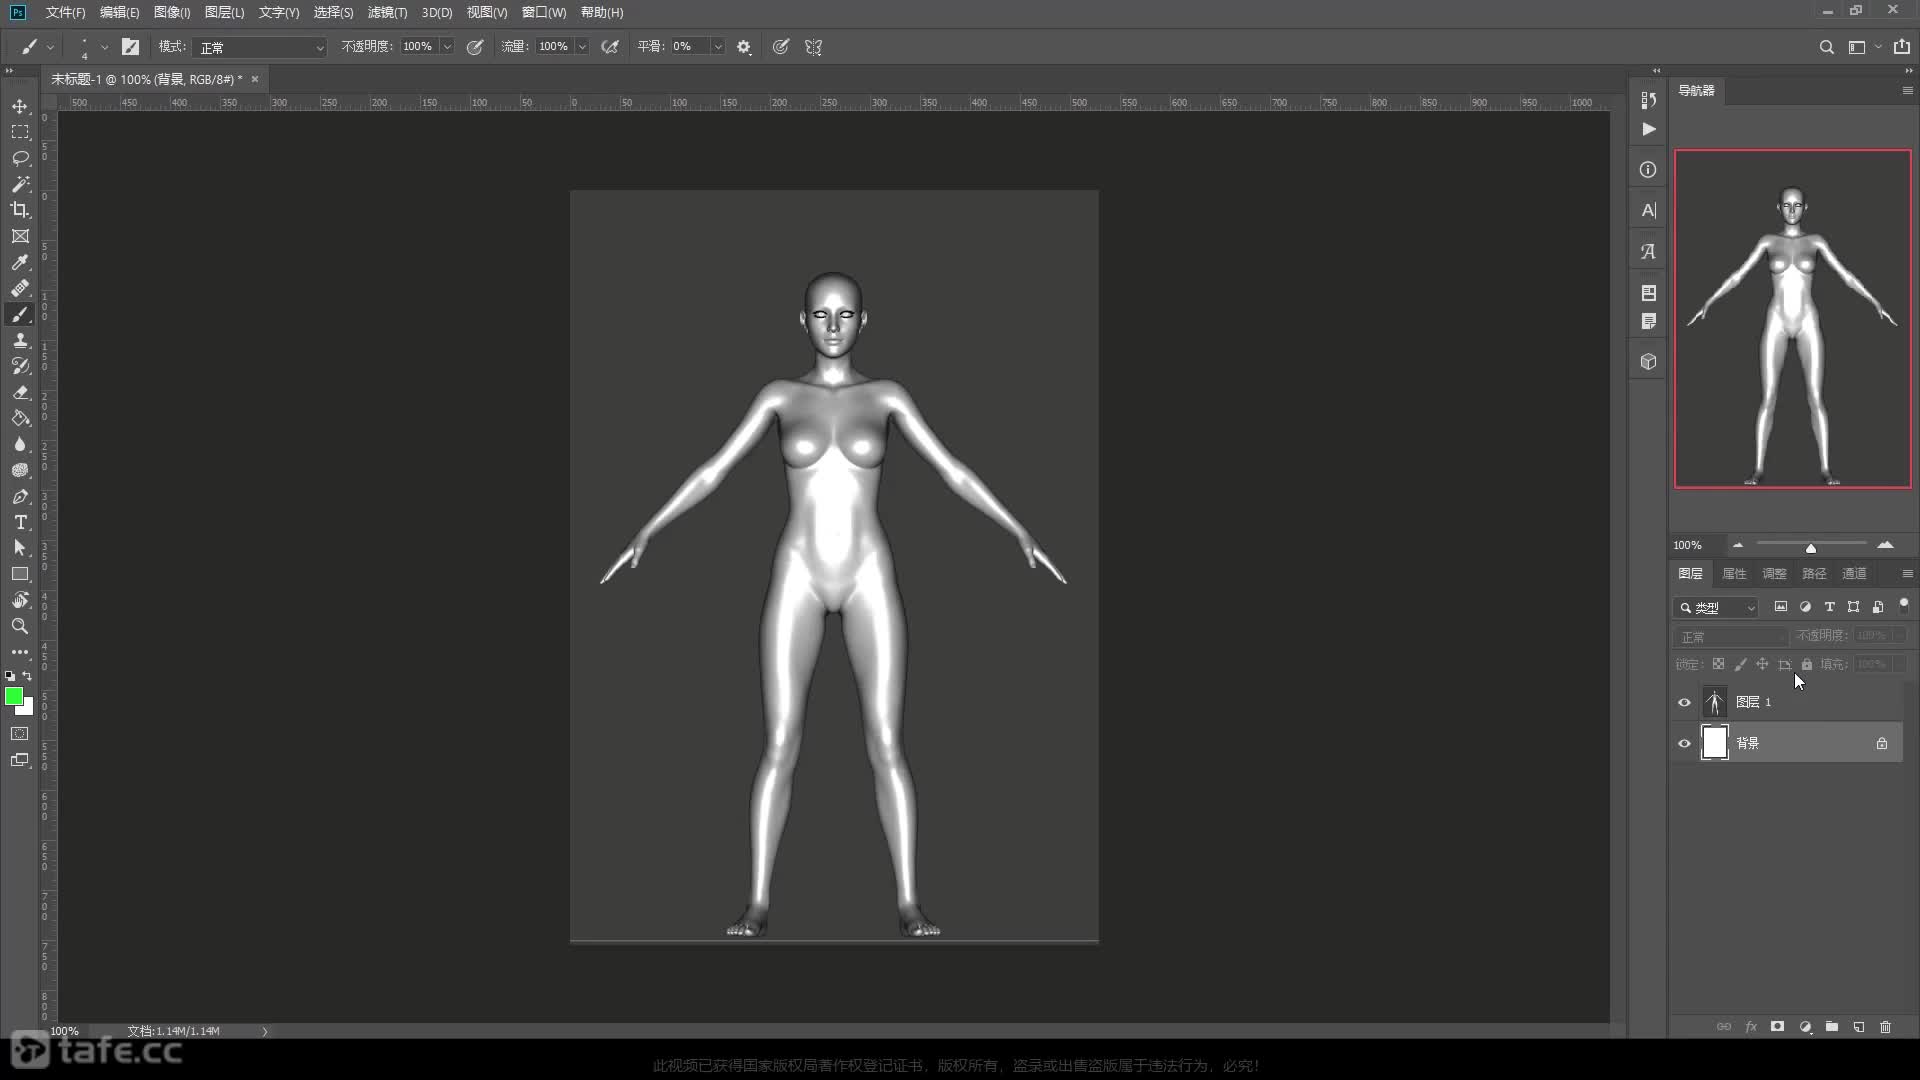This screenshot has height=1080, width=1920.
Task: Select the Frame tool
Action: click(20, 236)
